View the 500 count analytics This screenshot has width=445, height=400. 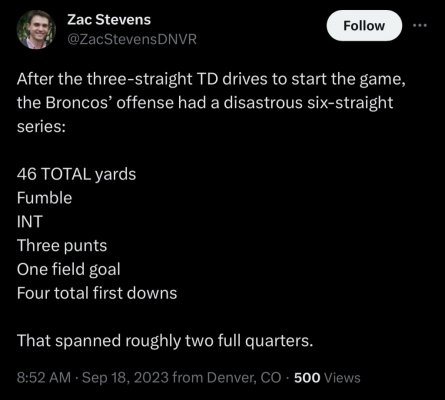[307, 378]
